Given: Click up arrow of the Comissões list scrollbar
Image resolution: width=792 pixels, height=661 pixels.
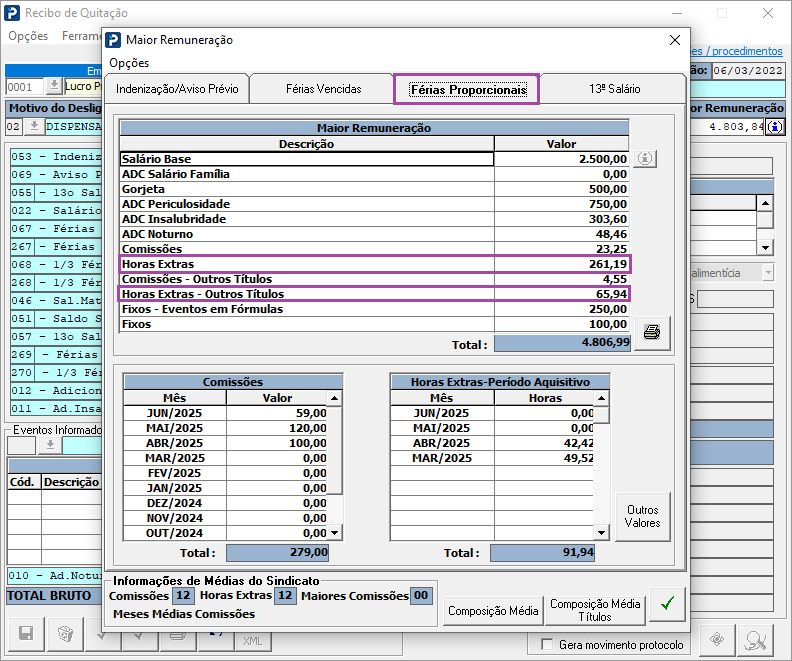Looking at the screenshot, I should 334,398.
